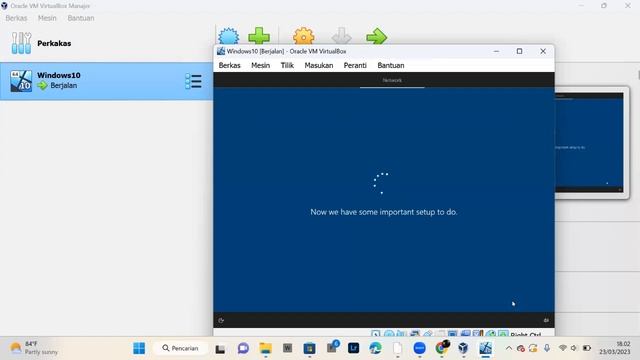The image size is (640, 360).
Task: Switch to VirtualBox Manager taskbar icon
Action: tap(463, 348)
